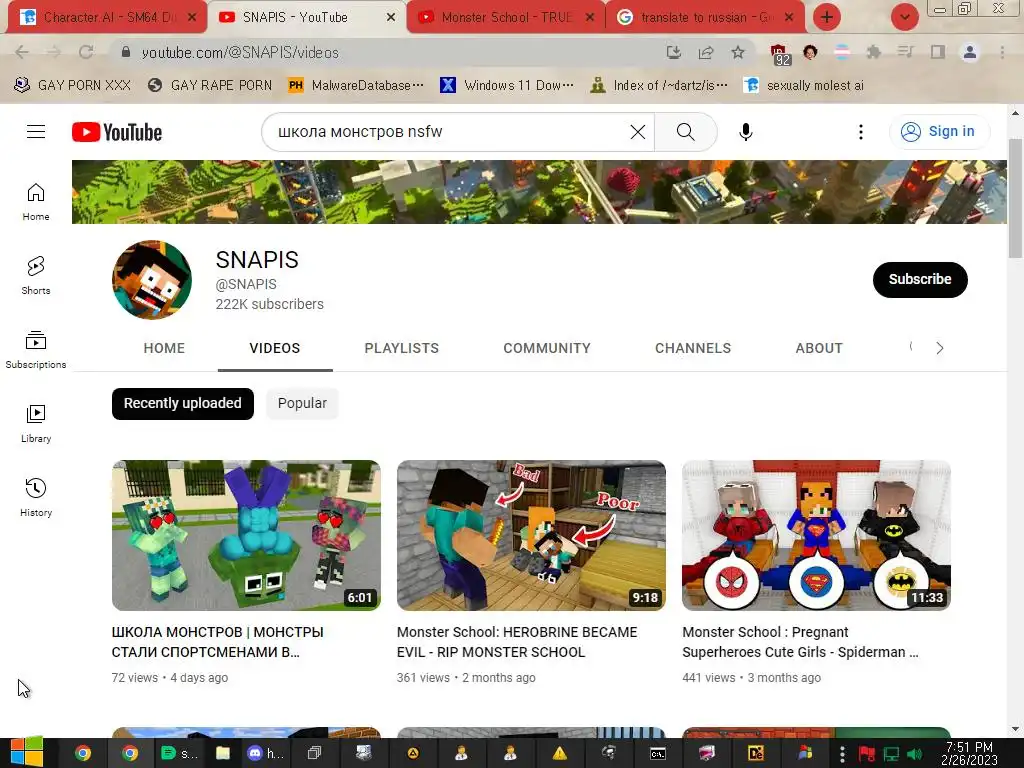Play the 6:01 video thumbnail
The image size is (1024, 768).
point(246,536)
